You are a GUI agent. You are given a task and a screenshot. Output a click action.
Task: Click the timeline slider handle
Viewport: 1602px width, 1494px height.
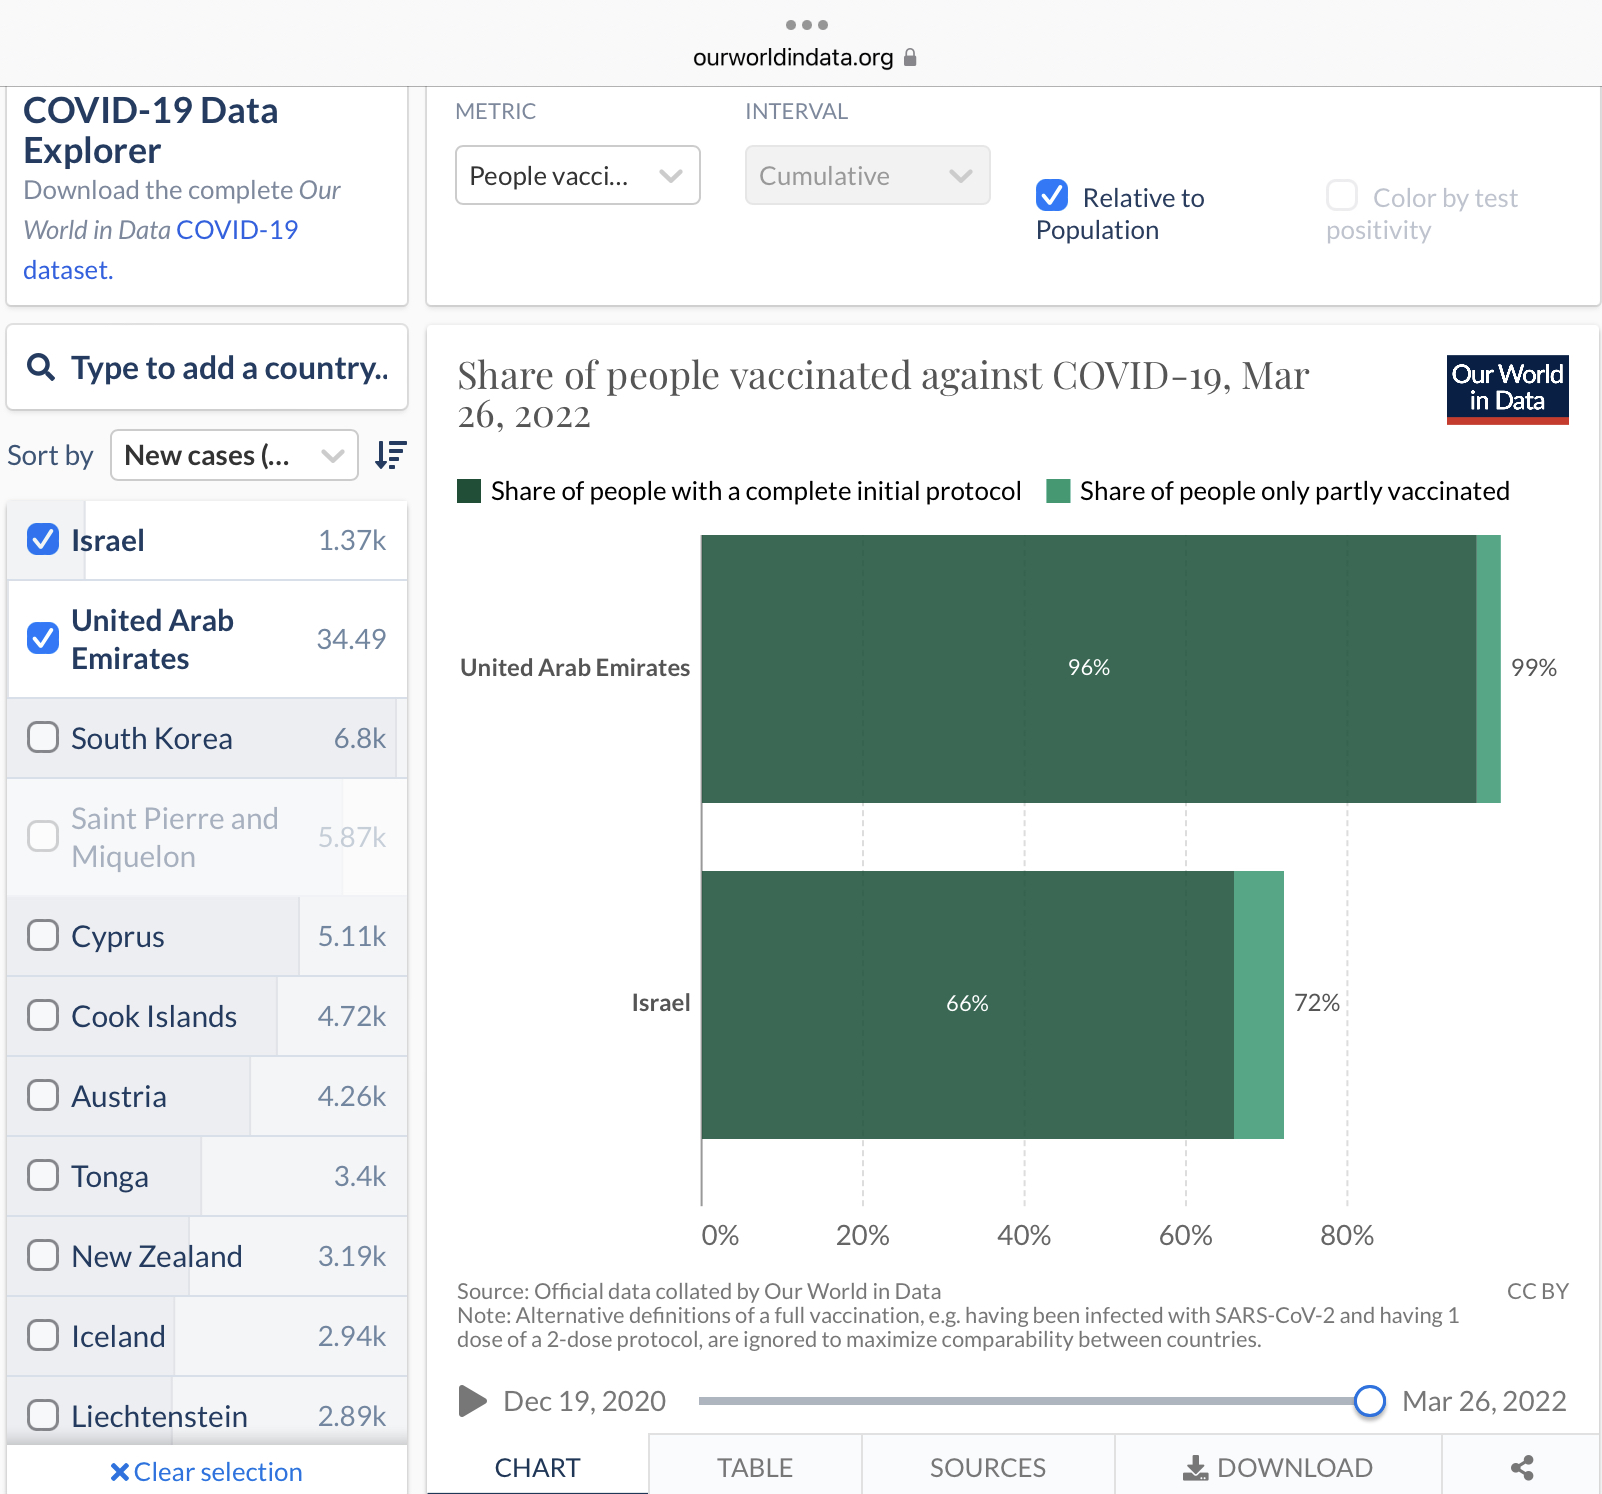pyautogui.click(x=1369, y=1401)
